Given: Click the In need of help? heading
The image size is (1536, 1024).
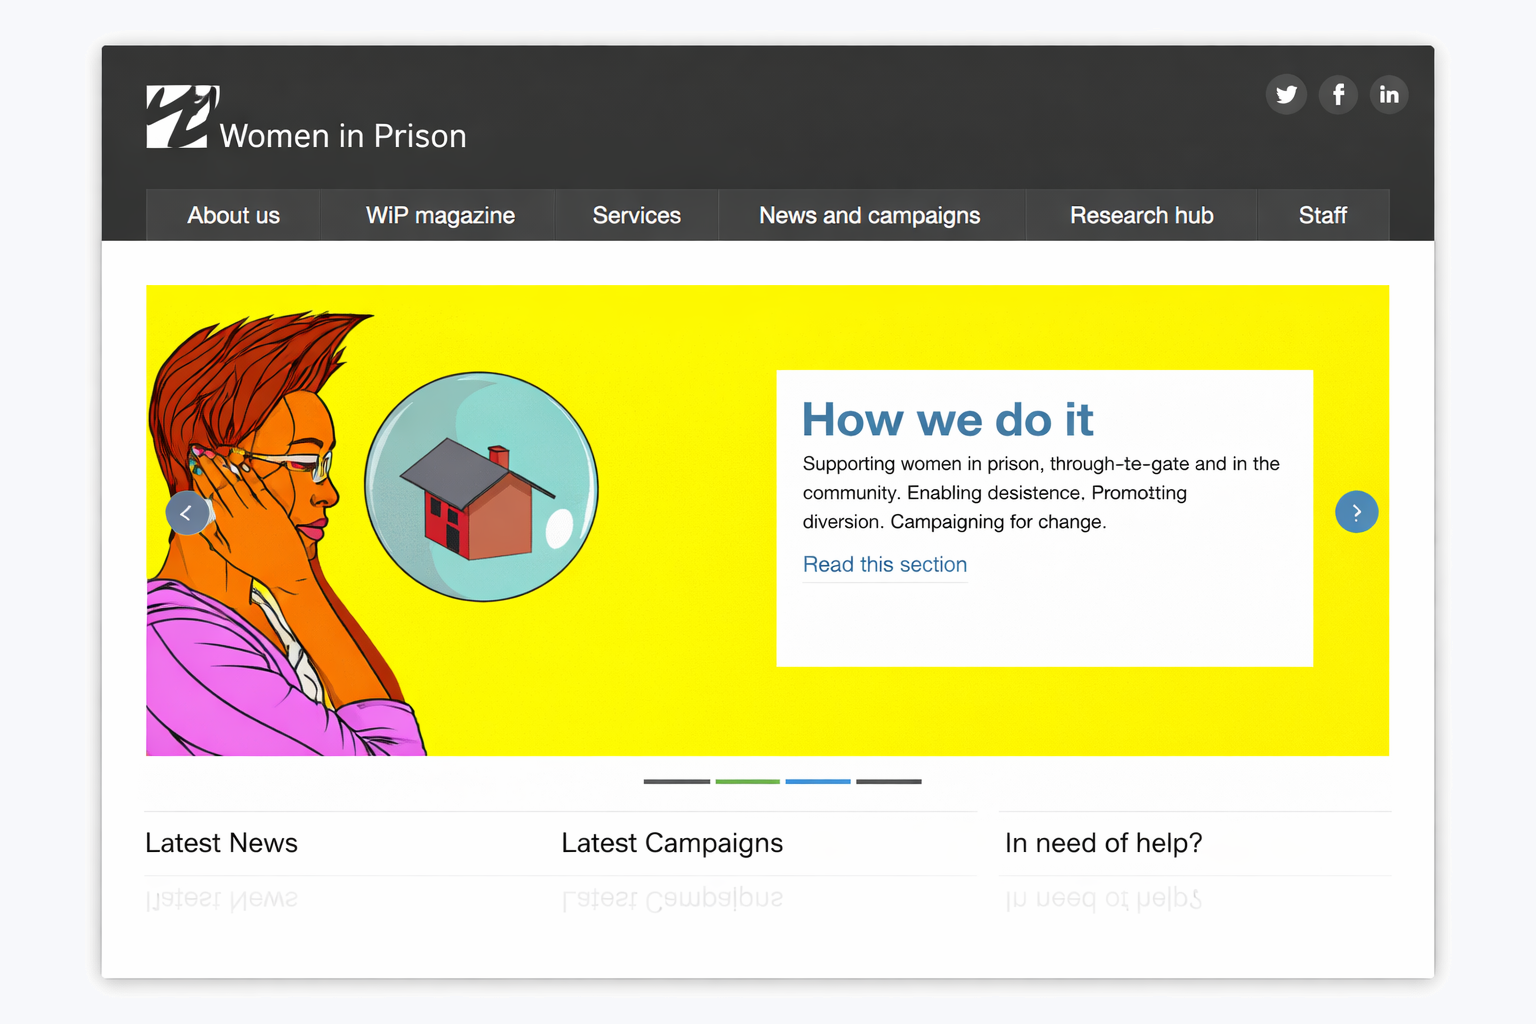Looking at the screenshot, I should click(1103, 843).
